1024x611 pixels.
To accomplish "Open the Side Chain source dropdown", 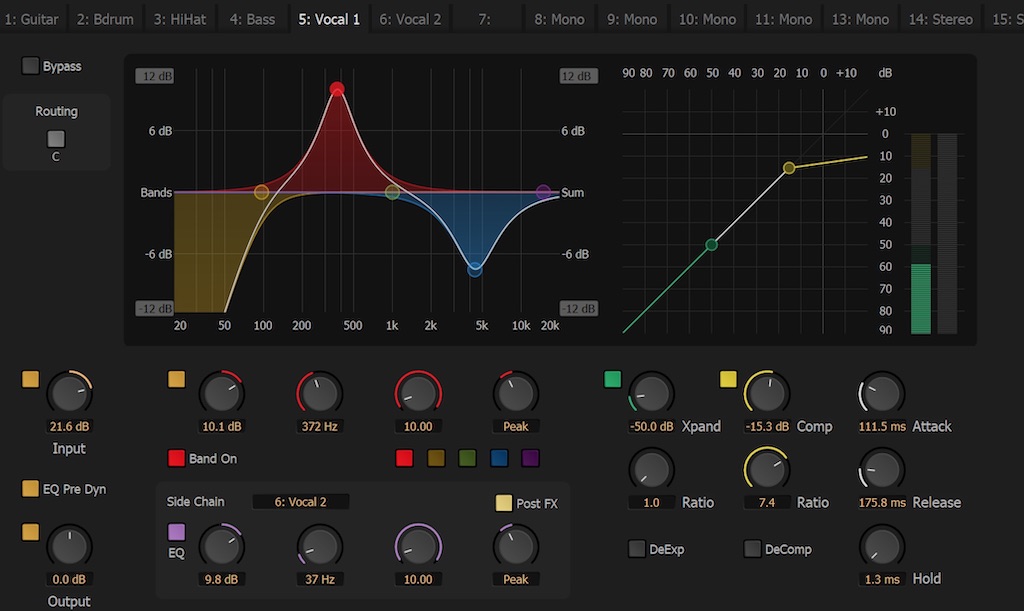I will [x=301, y=502].
